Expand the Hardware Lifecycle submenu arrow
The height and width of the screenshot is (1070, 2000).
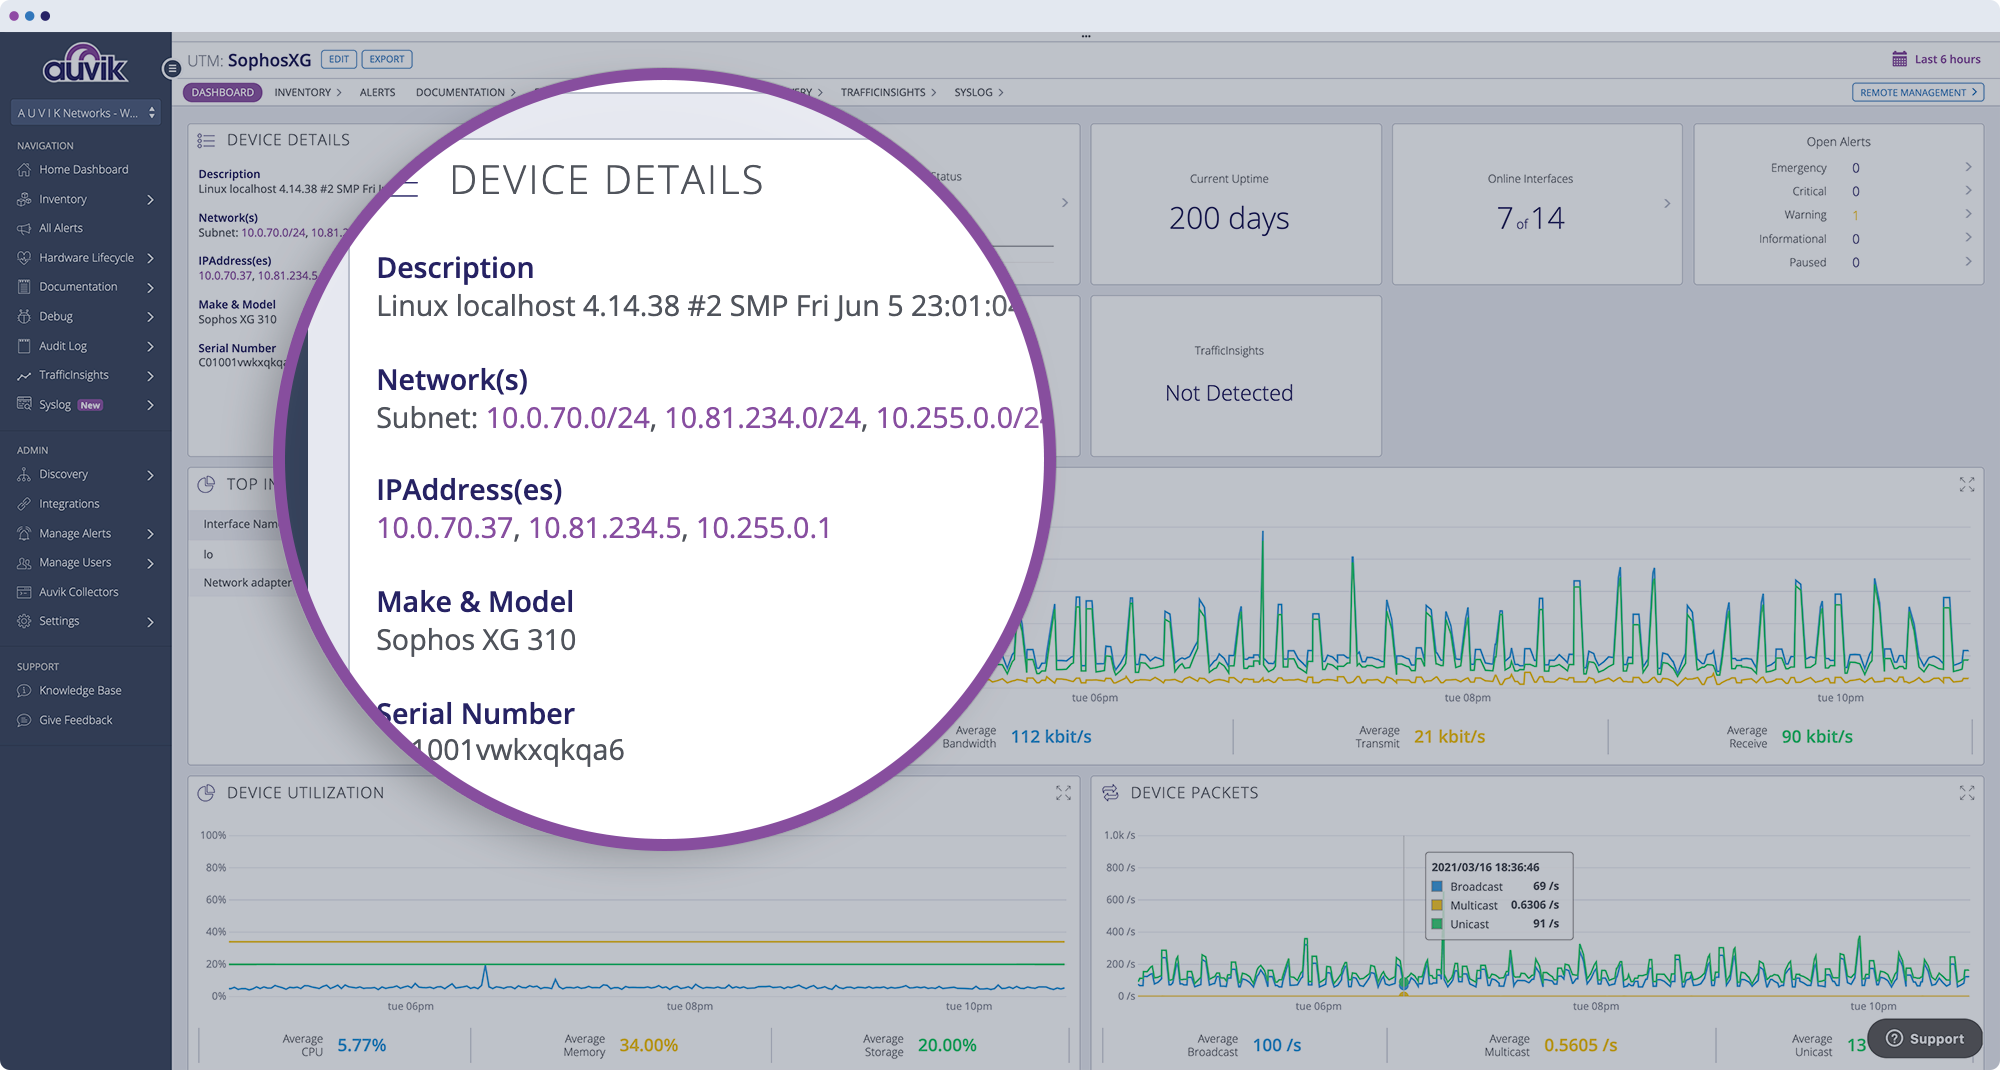pyautogui.click(x=150, y=258)
